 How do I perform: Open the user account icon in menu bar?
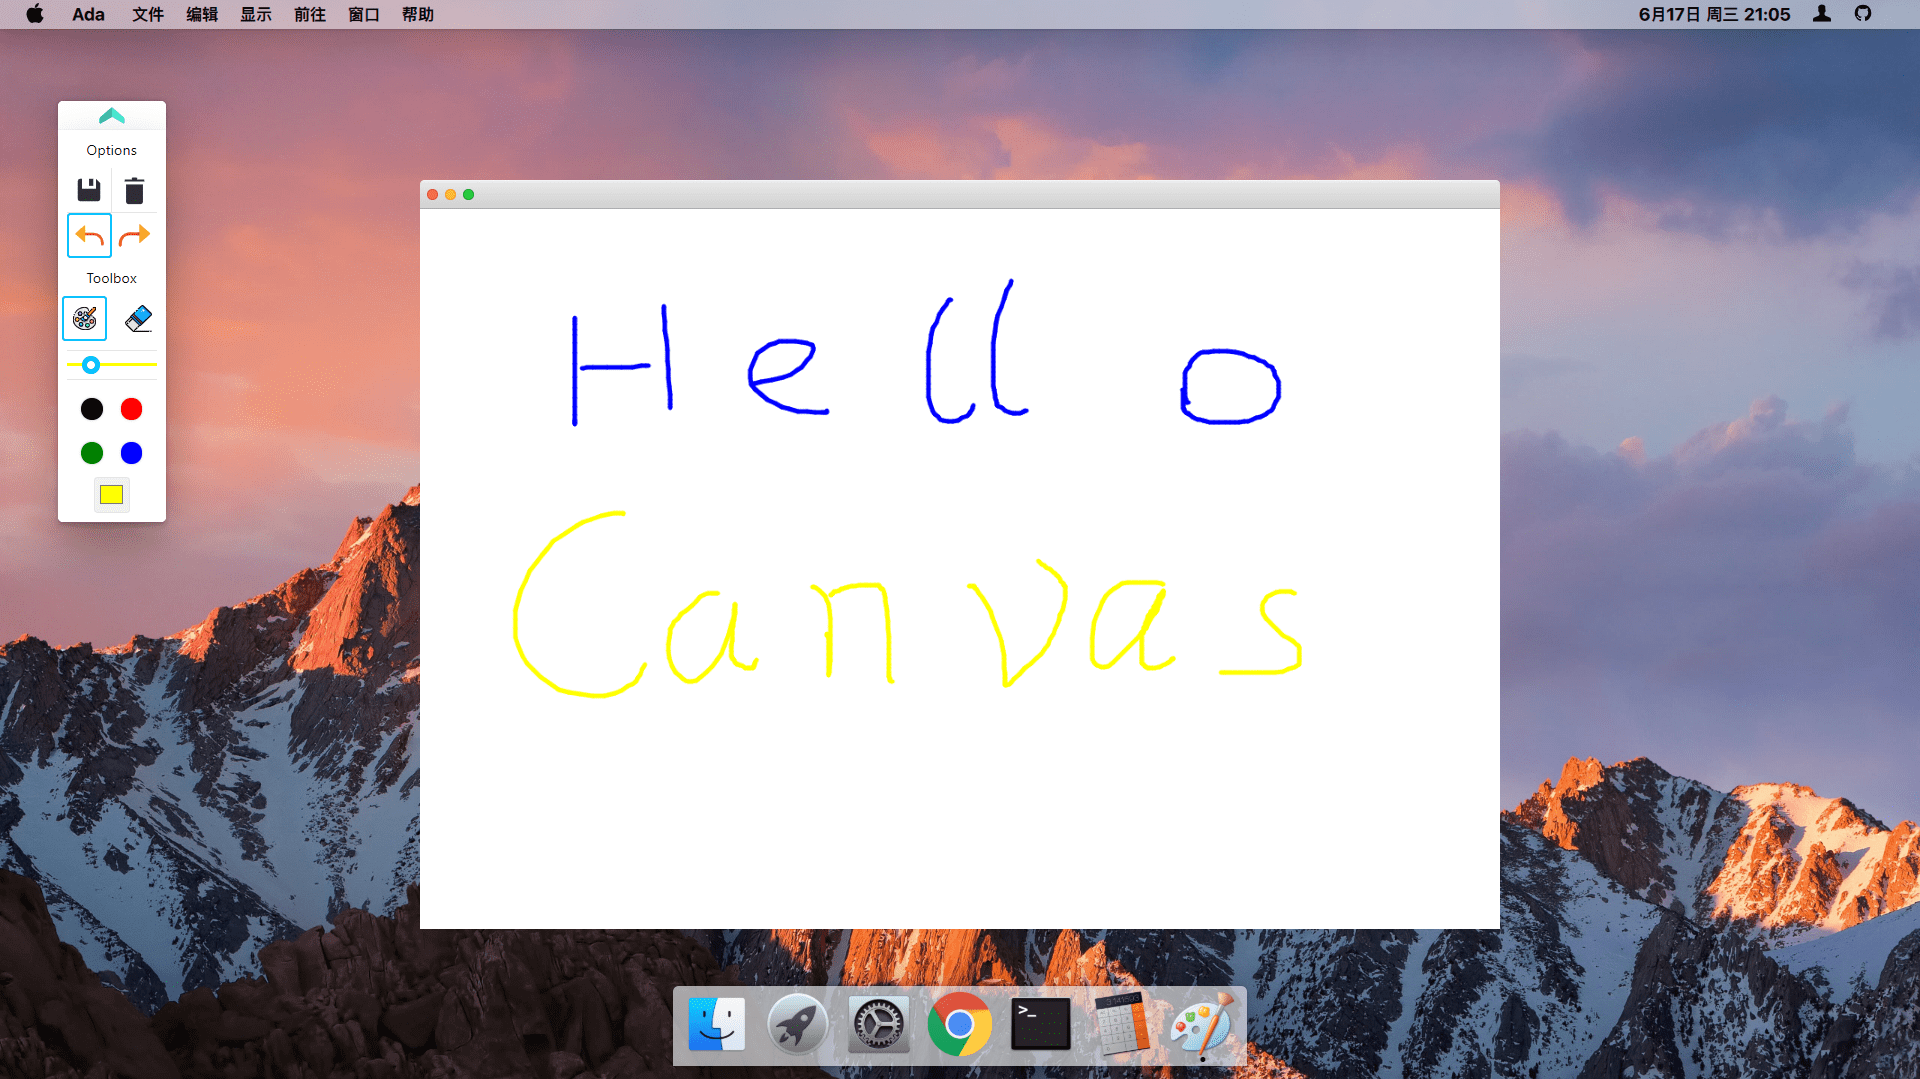click(x=1822, y=14)
